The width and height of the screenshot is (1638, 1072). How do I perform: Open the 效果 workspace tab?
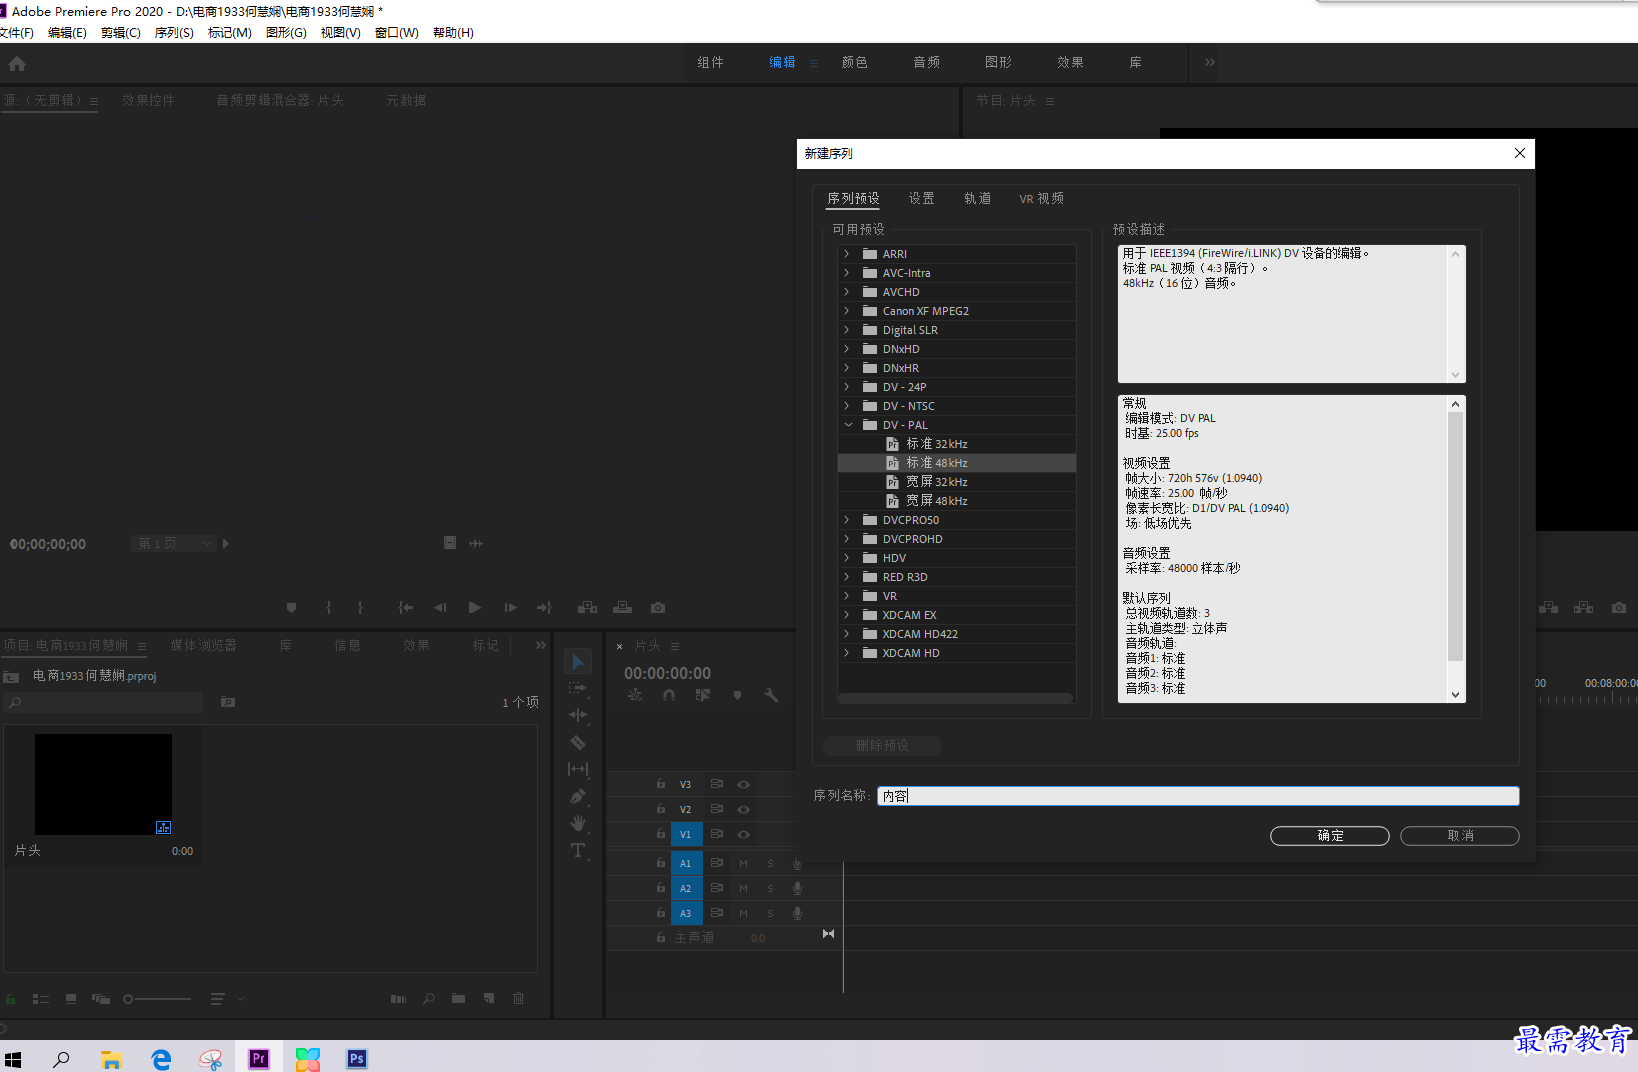coord(1071,62)
